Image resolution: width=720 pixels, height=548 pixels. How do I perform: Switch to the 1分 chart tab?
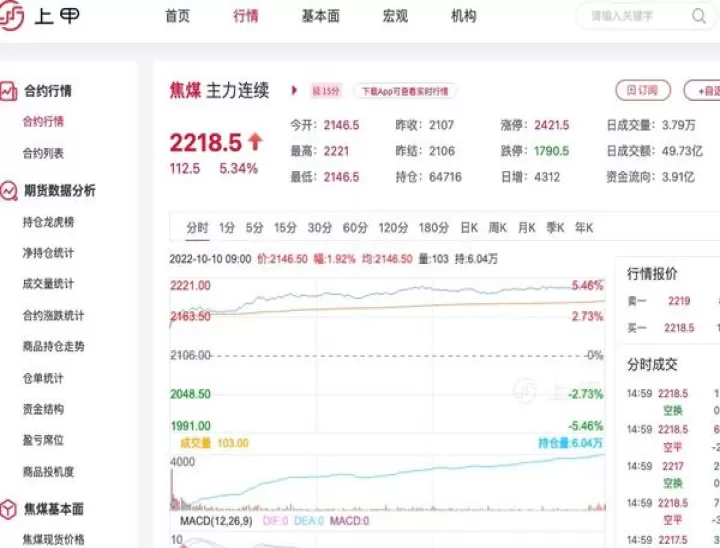pyautogui.click(x=227, y=228)
